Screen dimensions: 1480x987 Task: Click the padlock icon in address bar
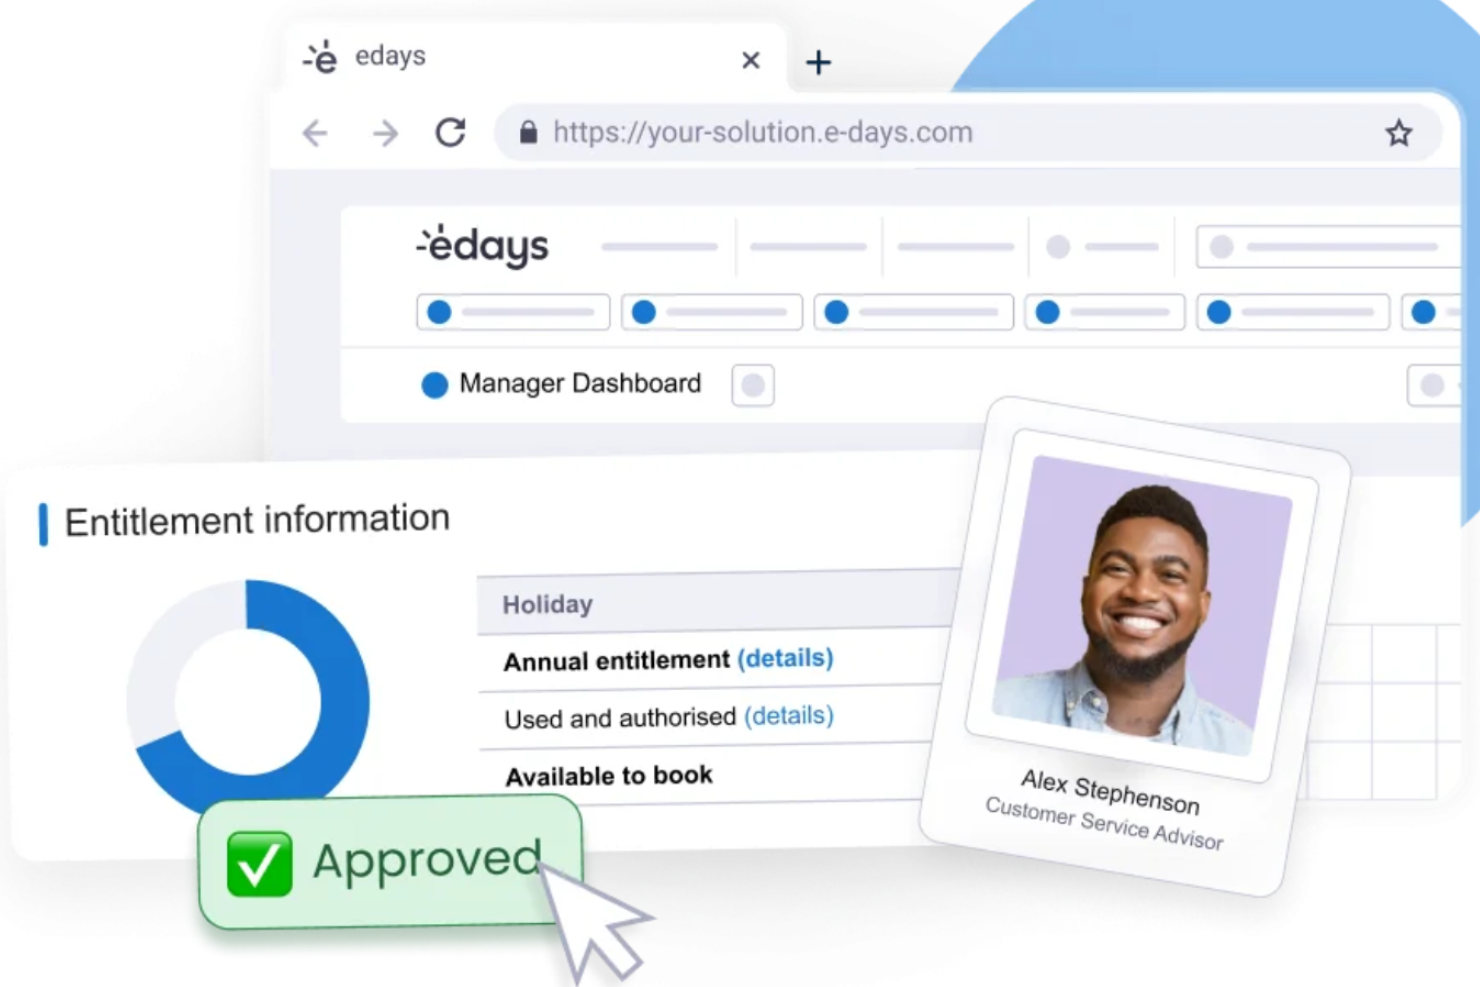pyautogui.click(x=528, y=132)
